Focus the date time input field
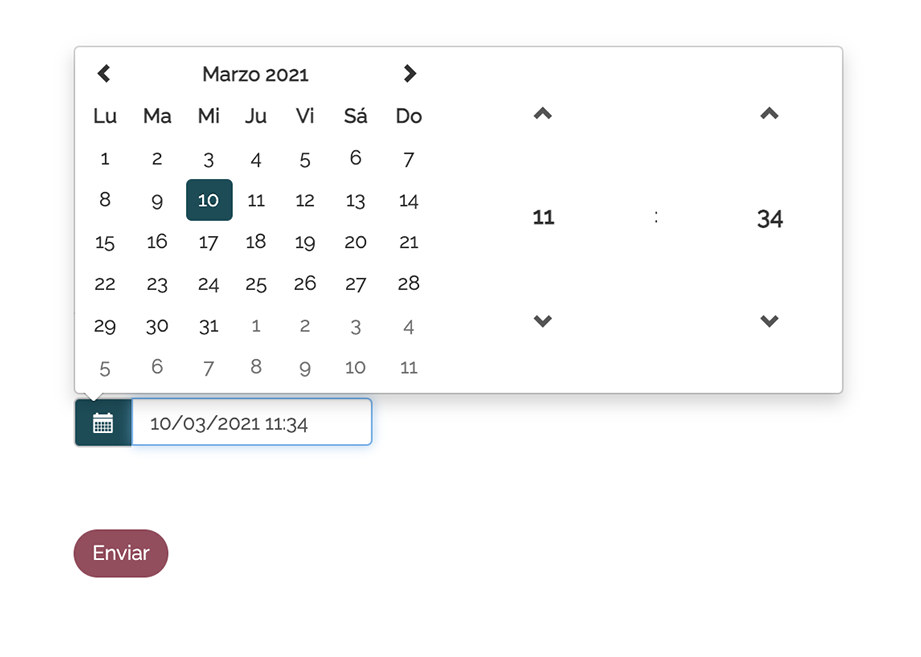The image size is (921, 657). tap(252, 423)
